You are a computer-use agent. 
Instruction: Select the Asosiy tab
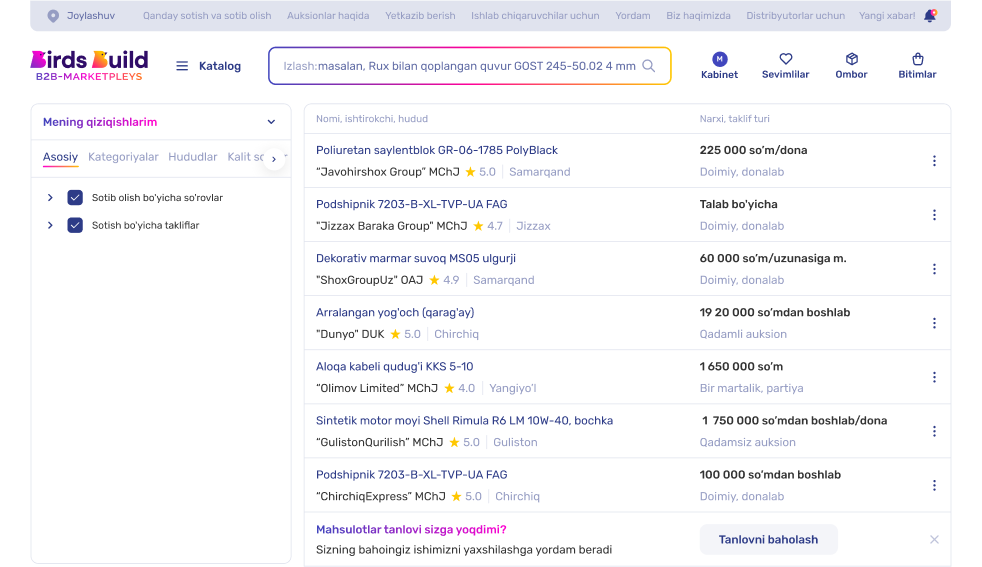coord(60,157)
